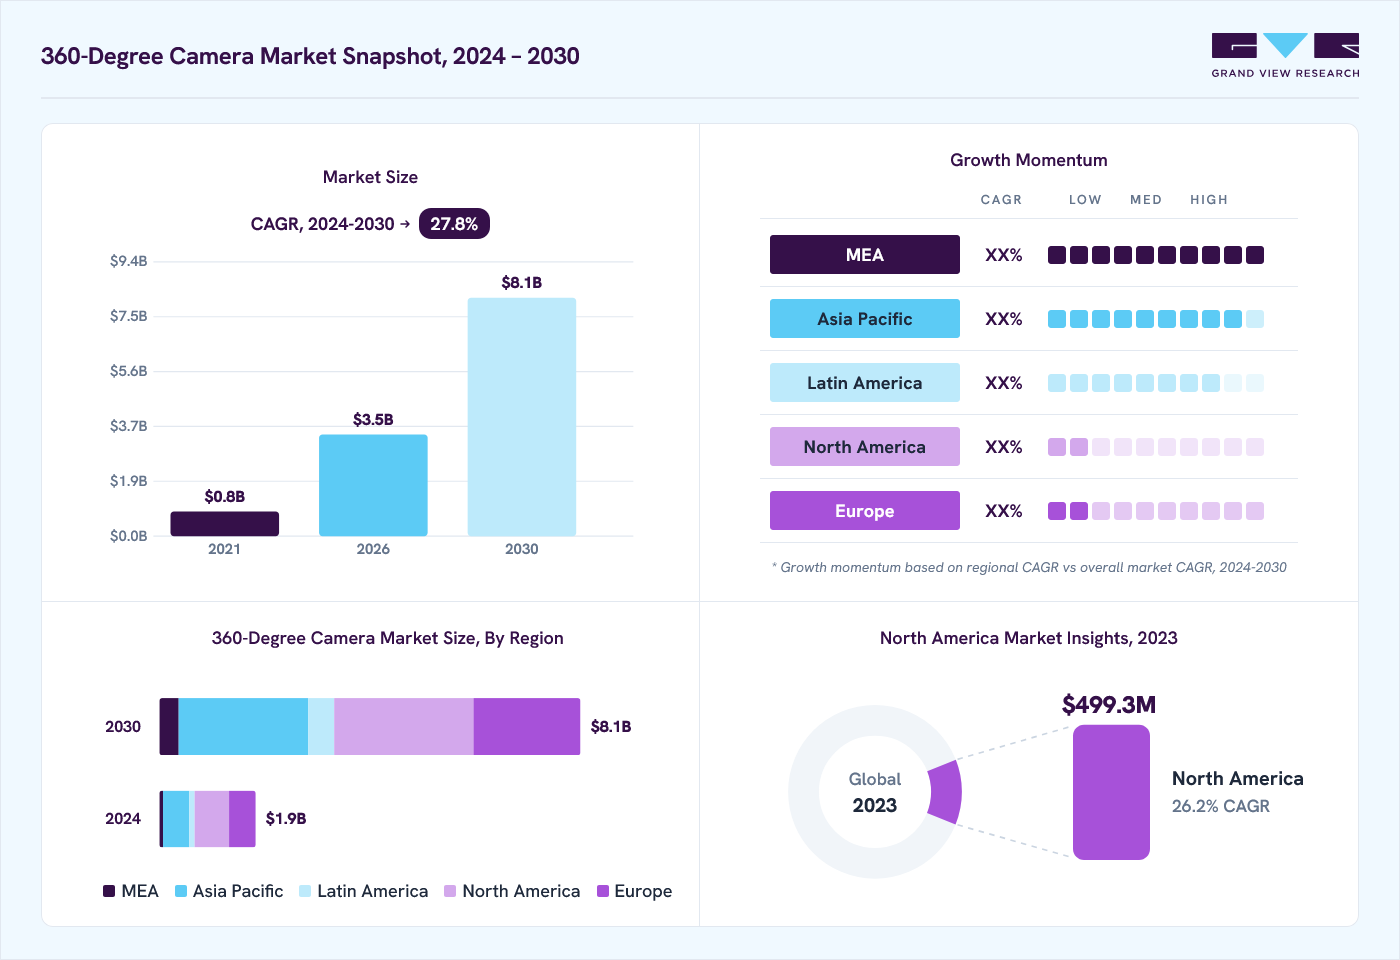Image resolution: width=1400 pixels, height=960 pixels.
Task: Click the MEA growth momentum indicator row
Action: click(1156, 255)
